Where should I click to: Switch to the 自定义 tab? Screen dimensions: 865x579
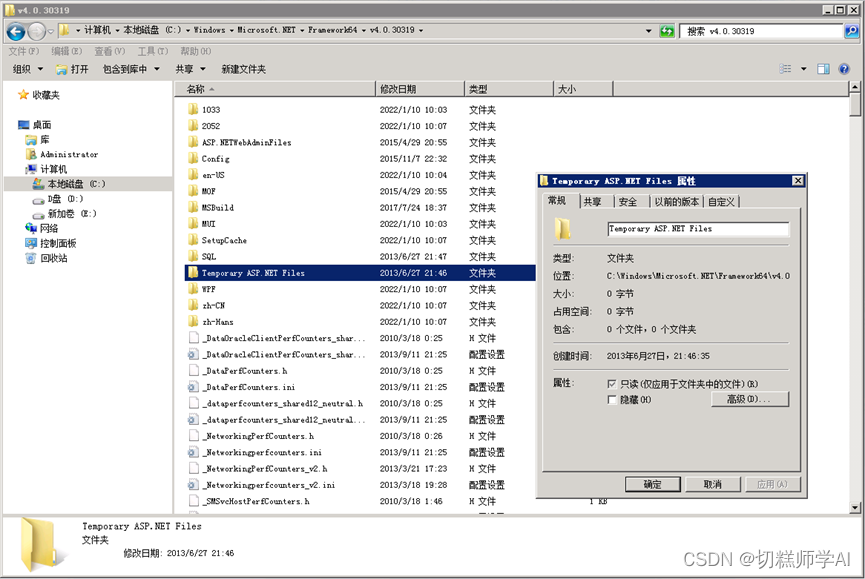[x=722, y=202]
